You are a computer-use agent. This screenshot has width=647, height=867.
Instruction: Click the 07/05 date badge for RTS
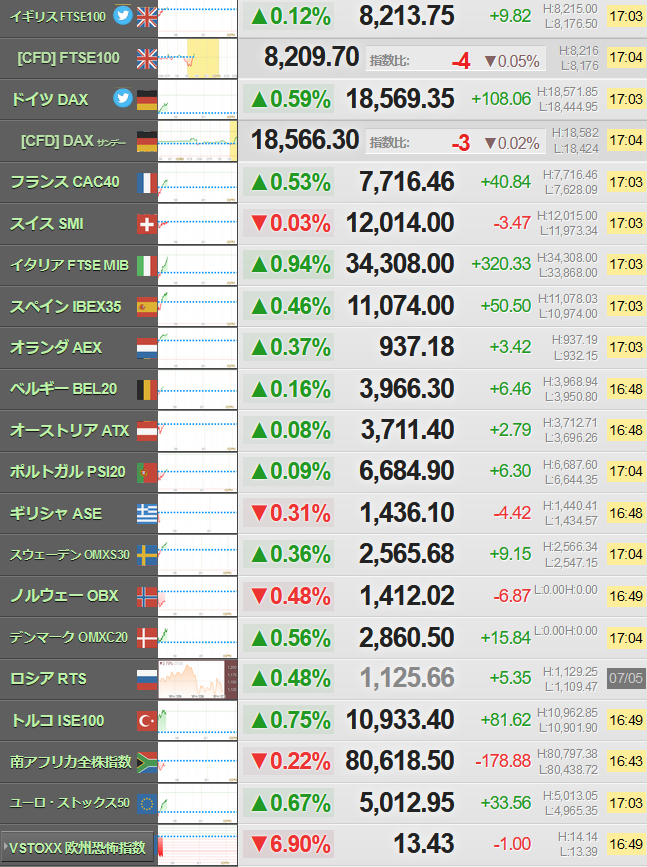626,678
